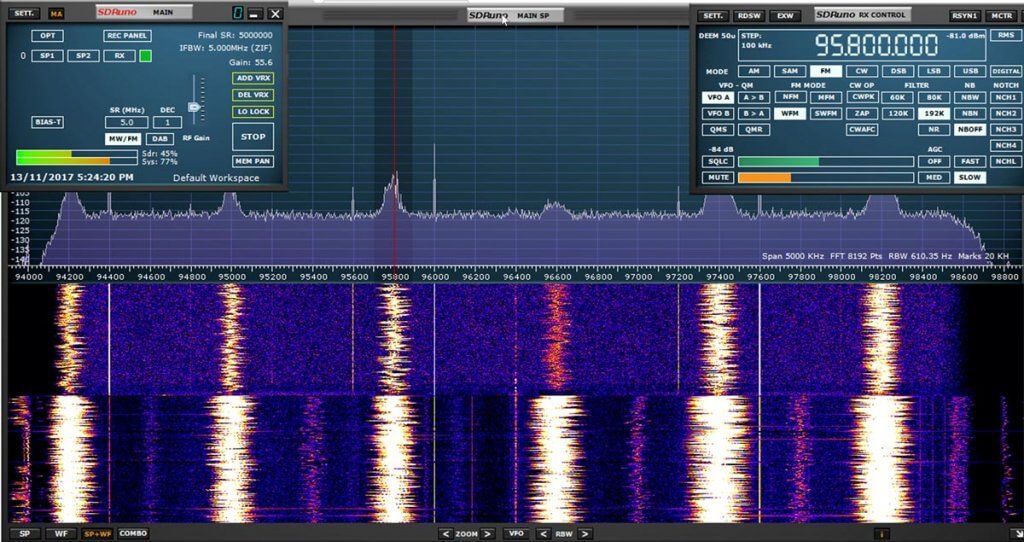1024x542 pixels.
Task: Click the 95.800.000 frequency display
Action: pos(876,46)
